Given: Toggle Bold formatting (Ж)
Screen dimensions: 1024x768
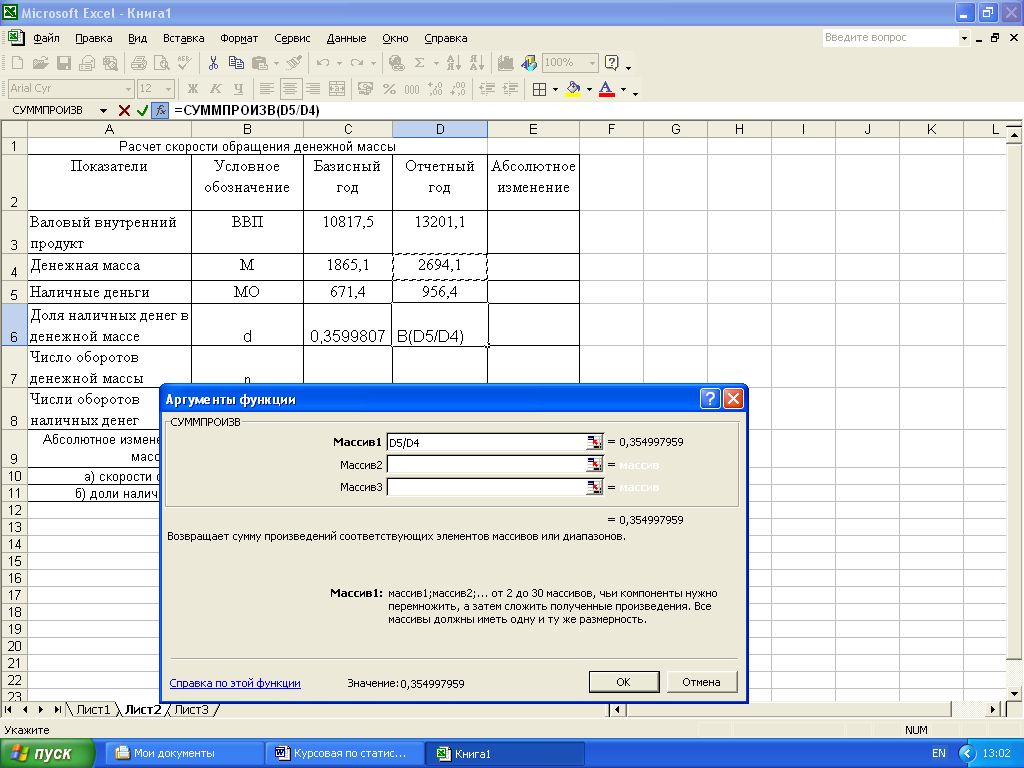Looking at the screenshot, I should pos(193,89).
